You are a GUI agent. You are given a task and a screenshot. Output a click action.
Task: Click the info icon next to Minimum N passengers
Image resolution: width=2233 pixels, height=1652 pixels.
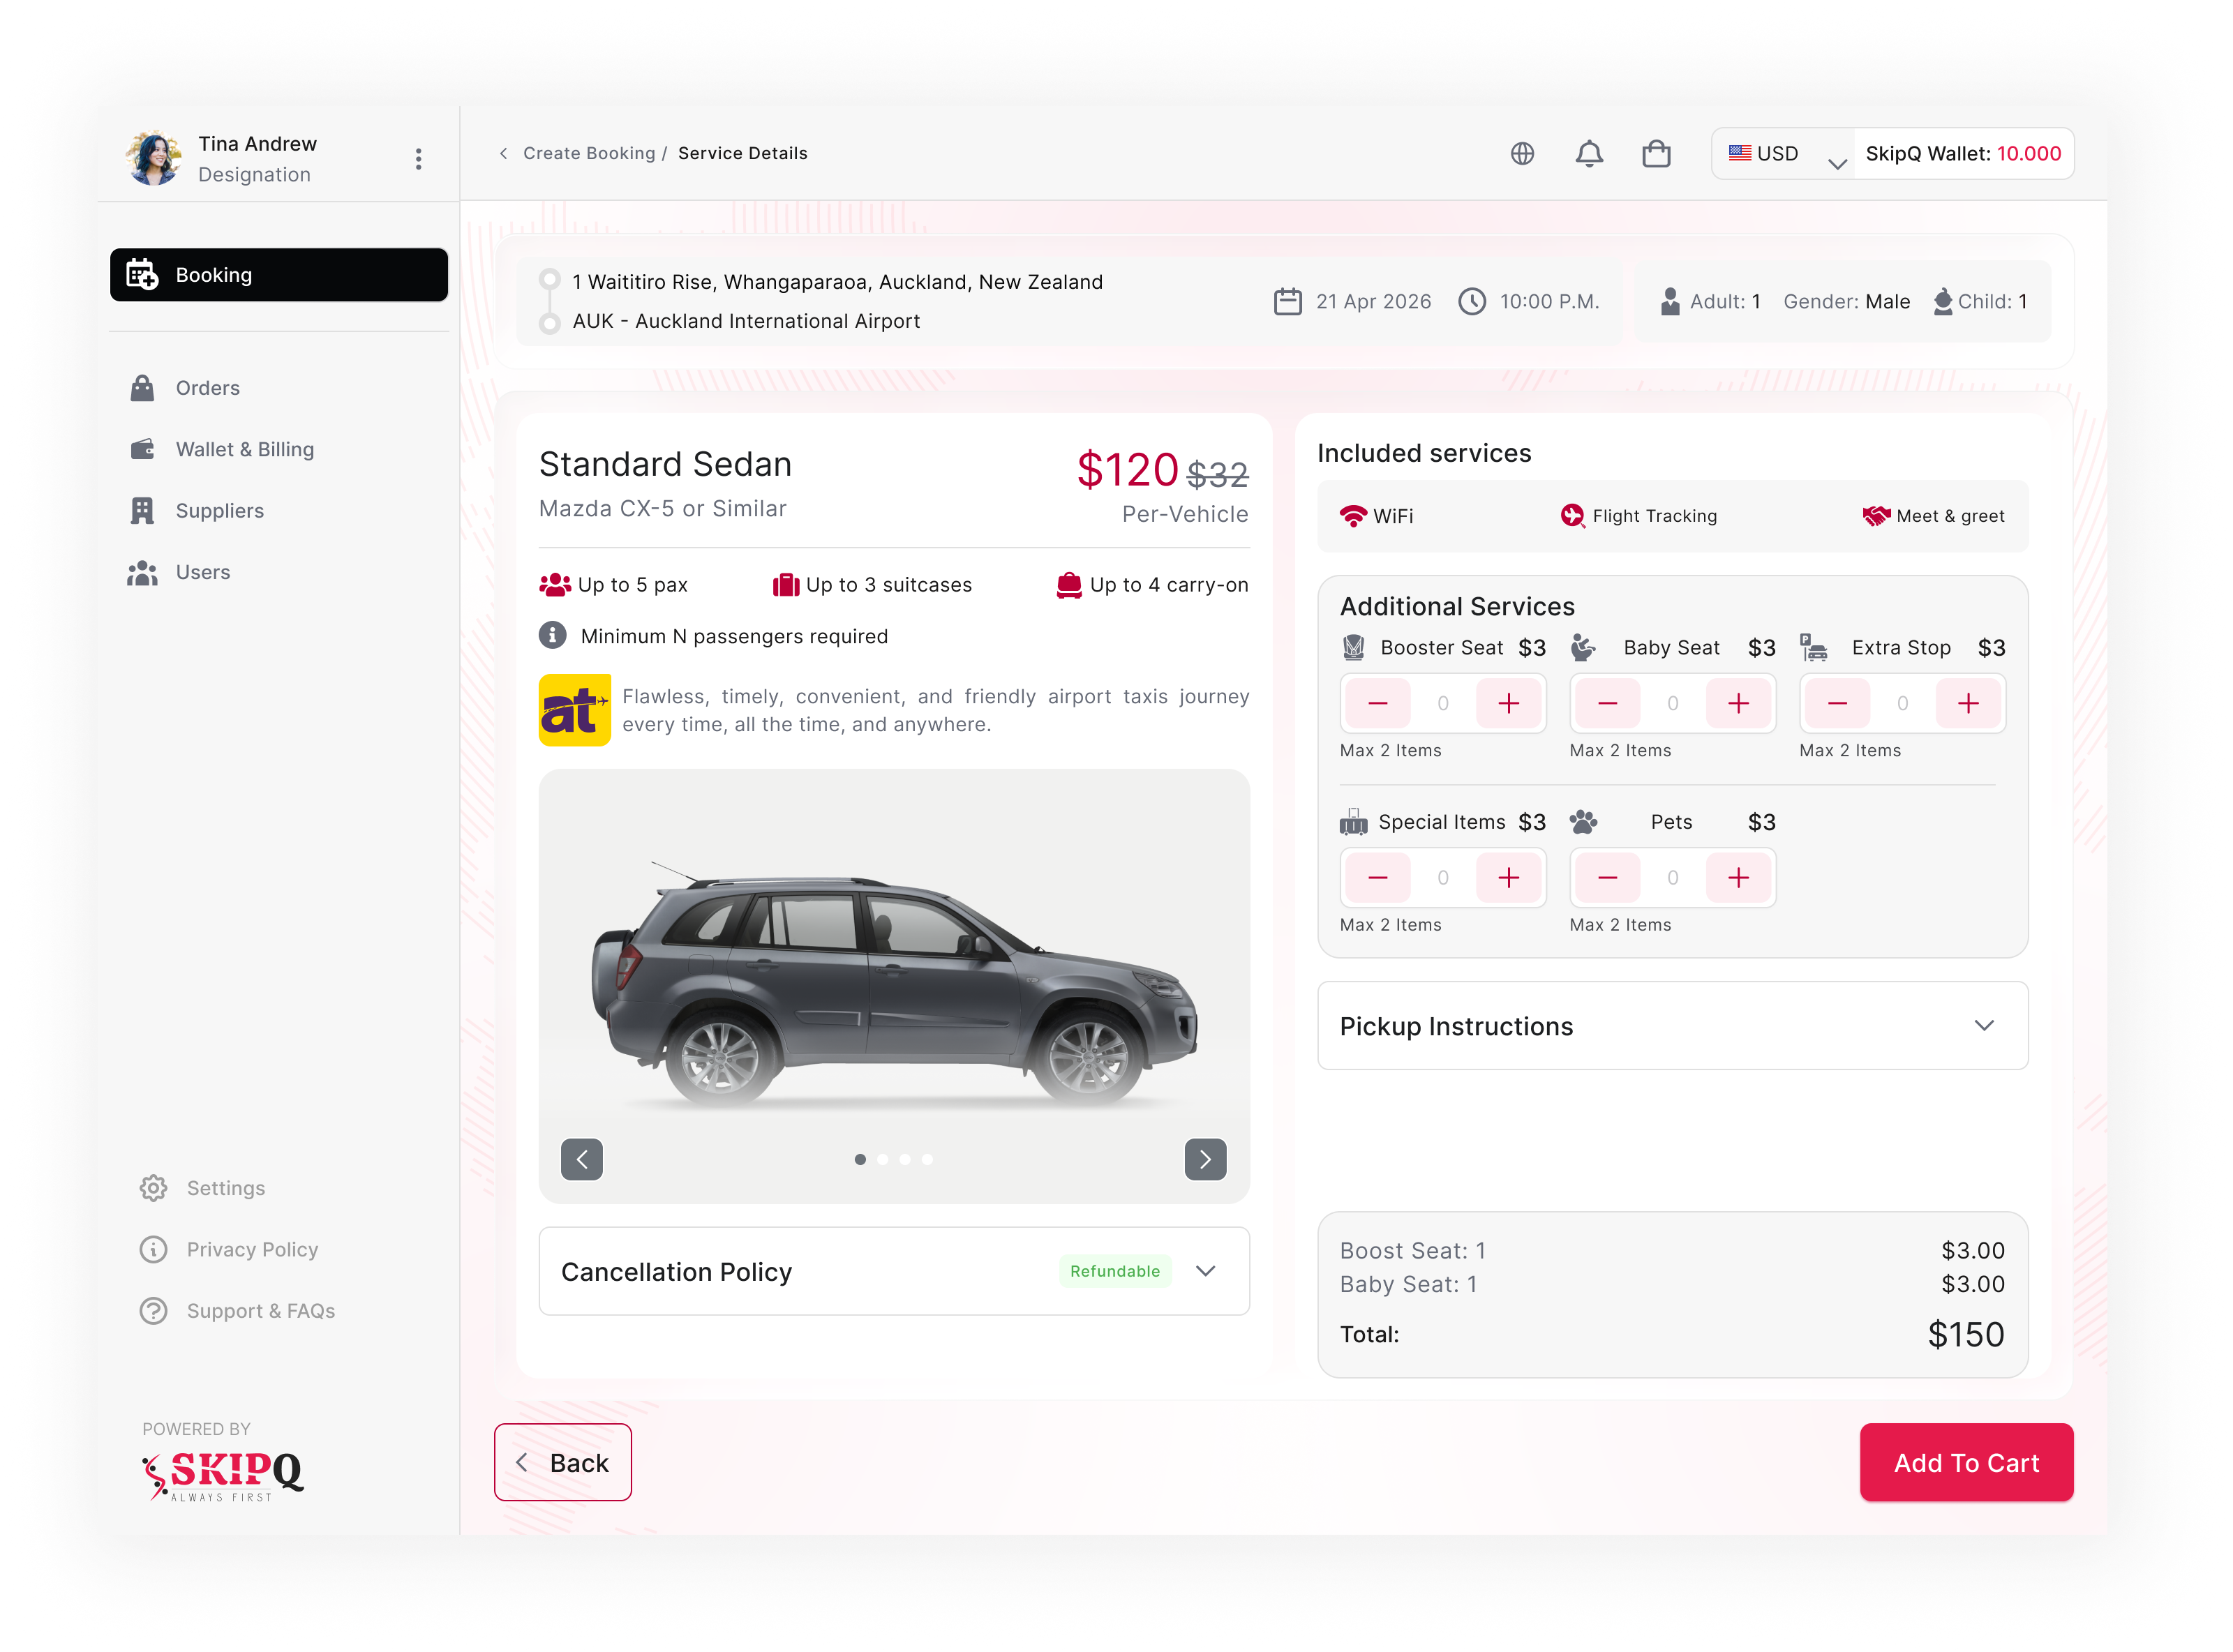pyautogui.click(x=552, y=635)
